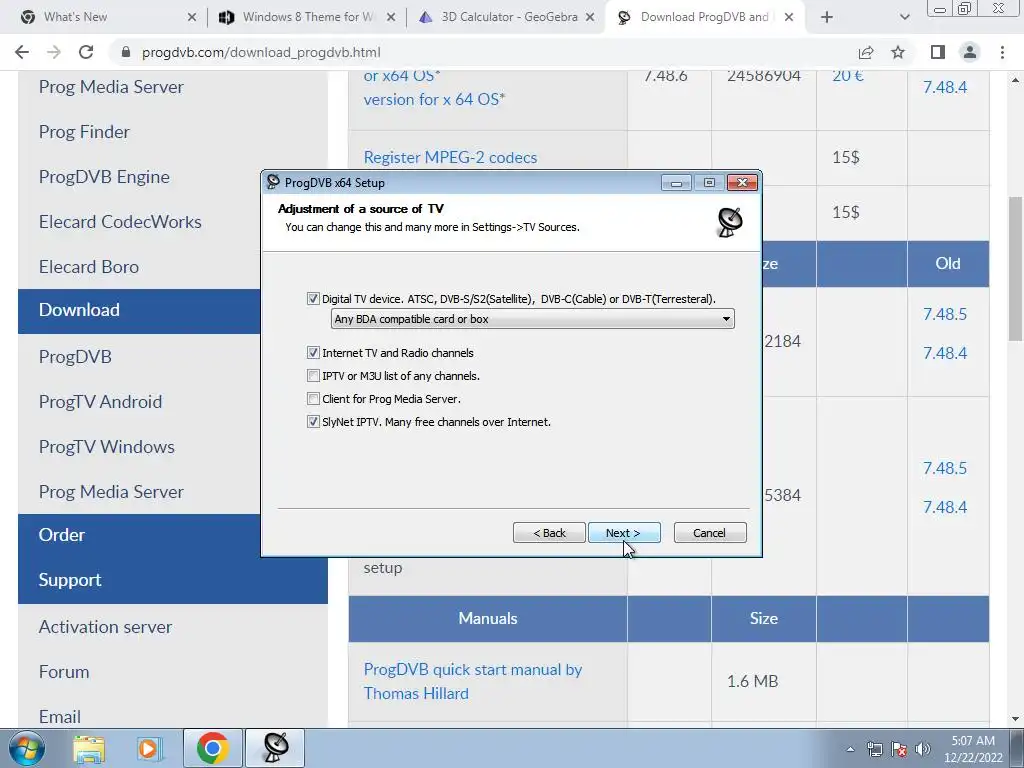
Task: Open the tab search chevron
Action: pyautogui.click(x=904, y=18)
